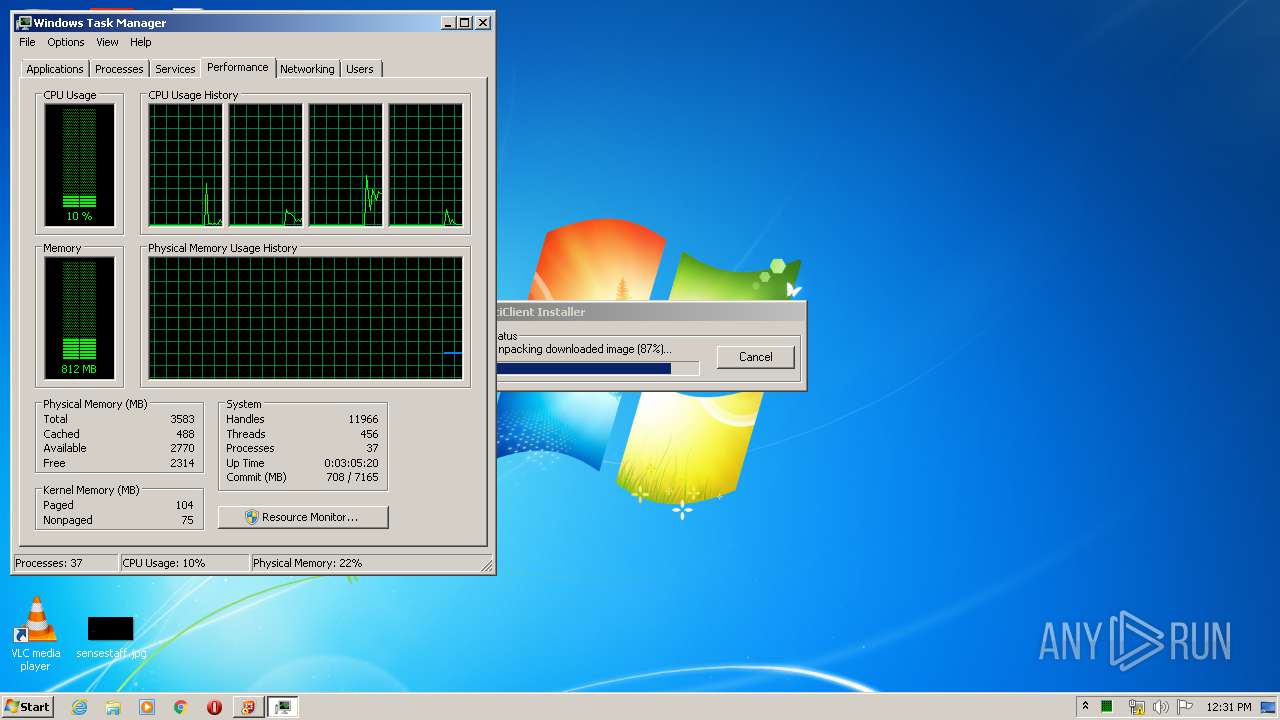The image size is (1280, 720).
Task: Click the Cached memory value 488
Action: pyautogui.click(x=185, y=434)
